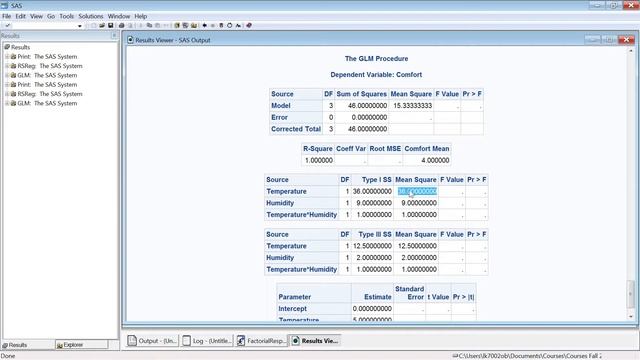Image resolution: width=640 pixels, height=360 pixels.
Task: Open the Help menu
Action: pos(140,16)
